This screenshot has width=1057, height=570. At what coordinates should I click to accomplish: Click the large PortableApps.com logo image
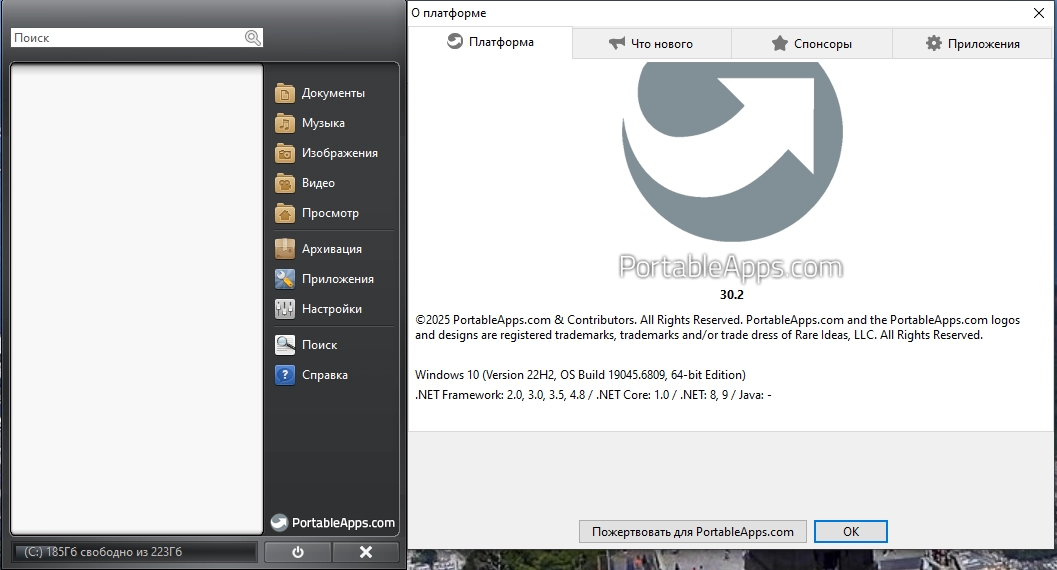point(732,171)
